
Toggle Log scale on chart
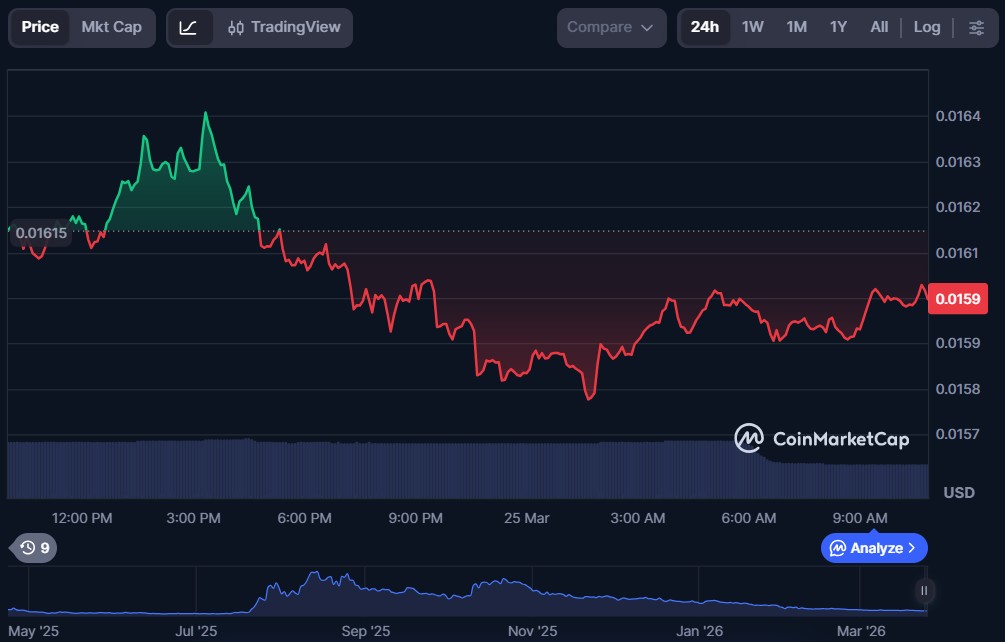(x=926, y=27)
